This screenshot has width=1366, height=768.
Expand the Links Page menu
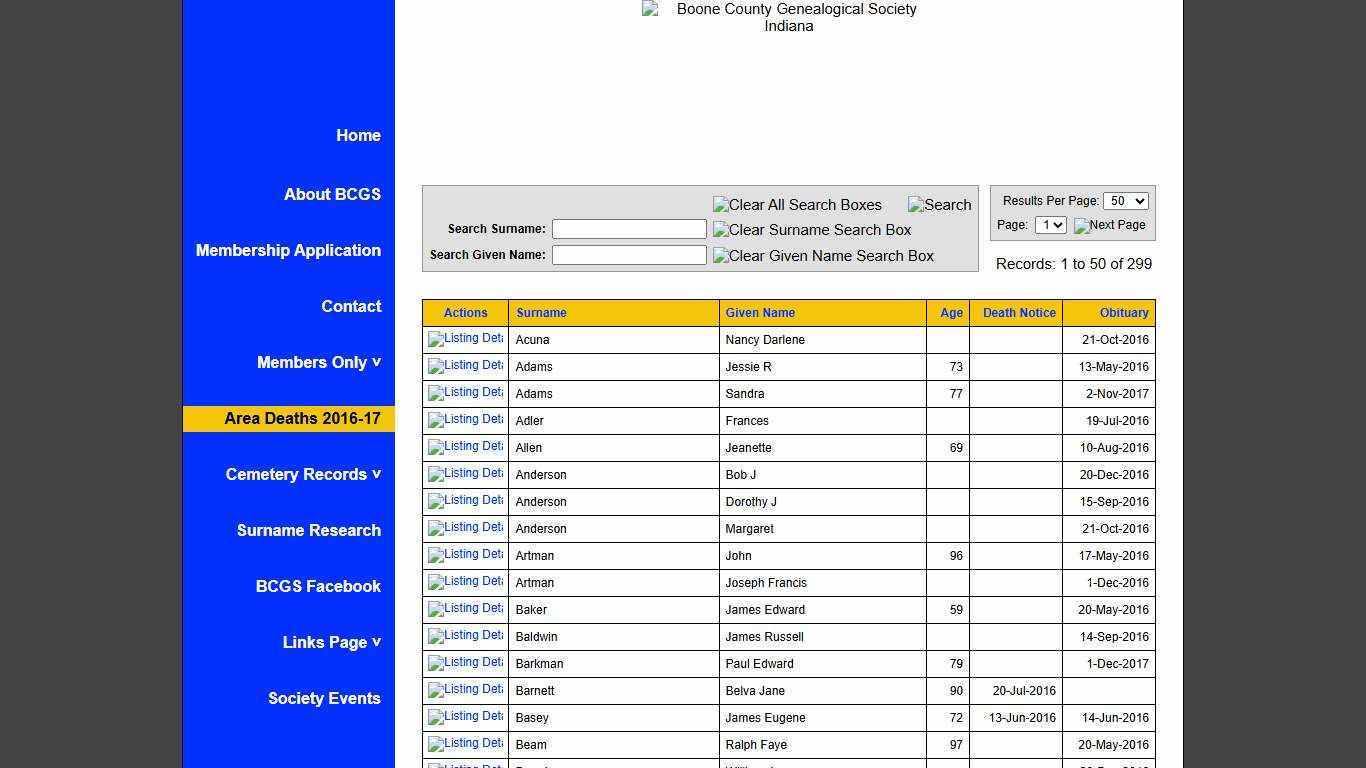[331, 642]
